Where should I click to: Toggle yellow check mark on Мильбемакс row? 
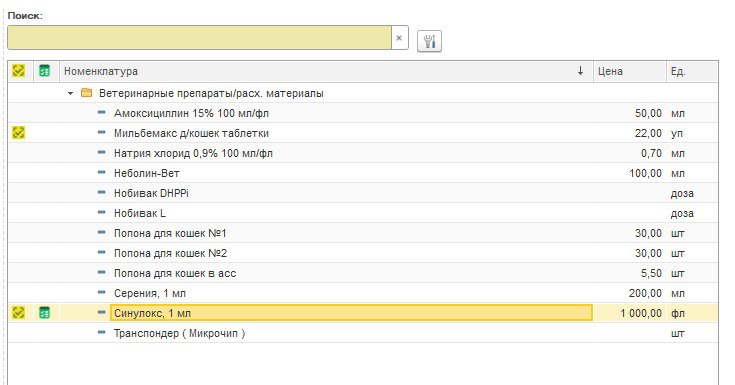(18, 133)
